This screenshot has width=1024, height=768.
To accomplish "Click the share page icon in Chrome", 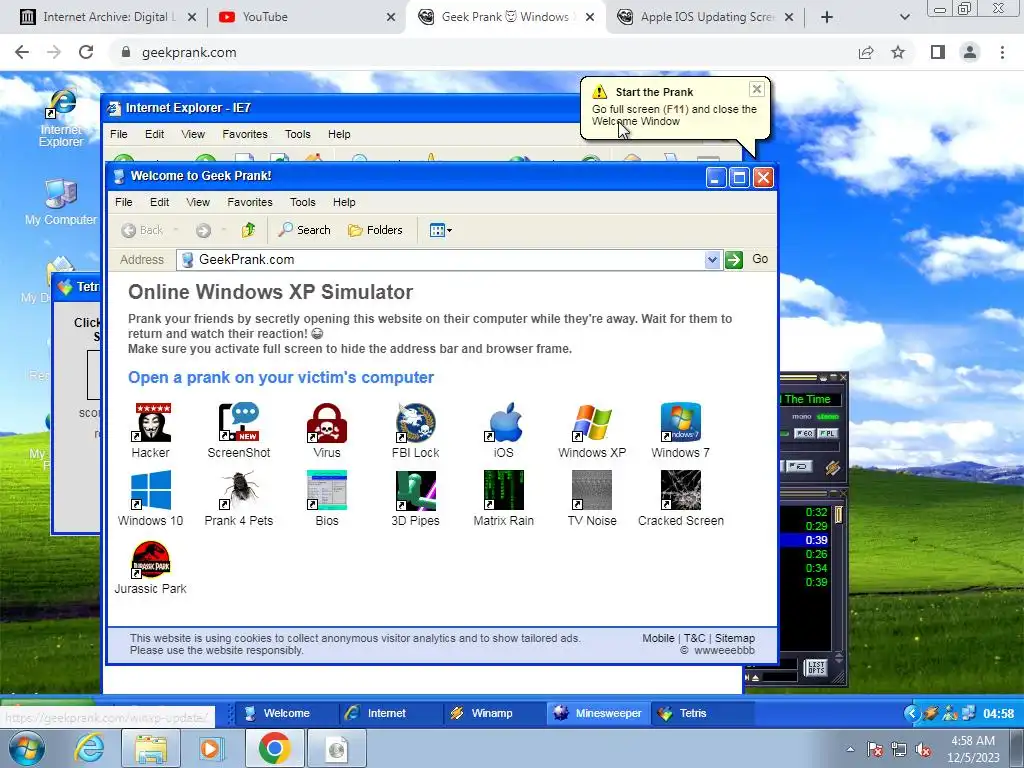I will tap(866, 52).
